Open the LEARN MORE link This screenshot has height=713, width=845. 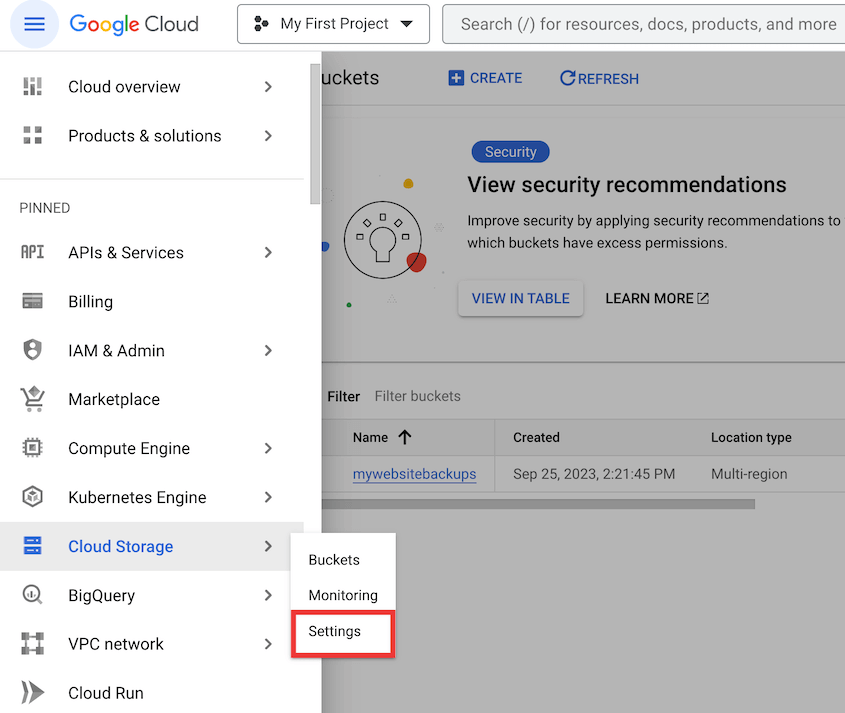[657, 299]
